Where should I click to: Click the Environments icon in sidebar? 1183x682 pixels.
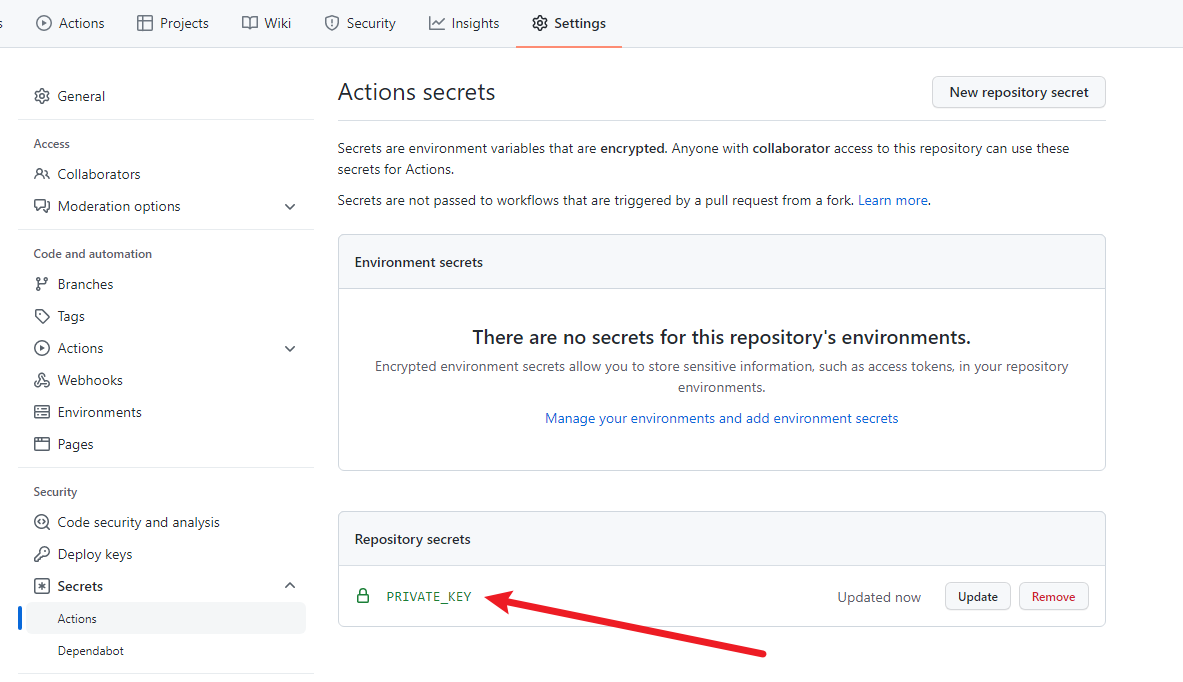pos(42,412)
